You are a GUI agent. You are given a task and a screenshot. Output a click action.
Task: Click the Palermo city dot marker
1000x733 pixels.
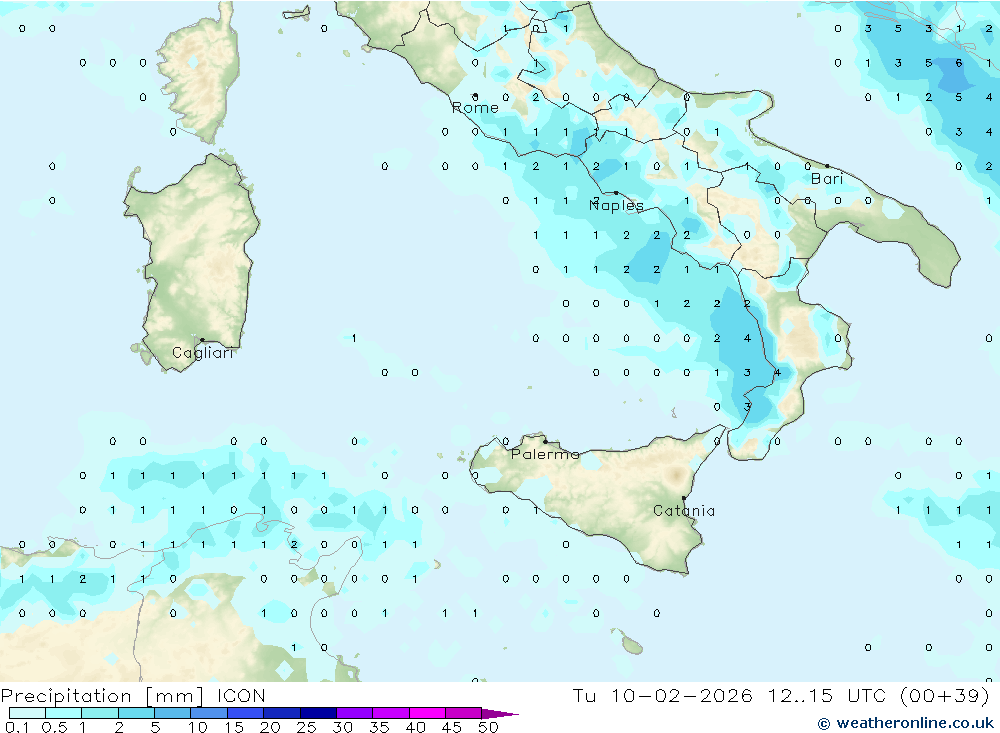tap(545, 441)
